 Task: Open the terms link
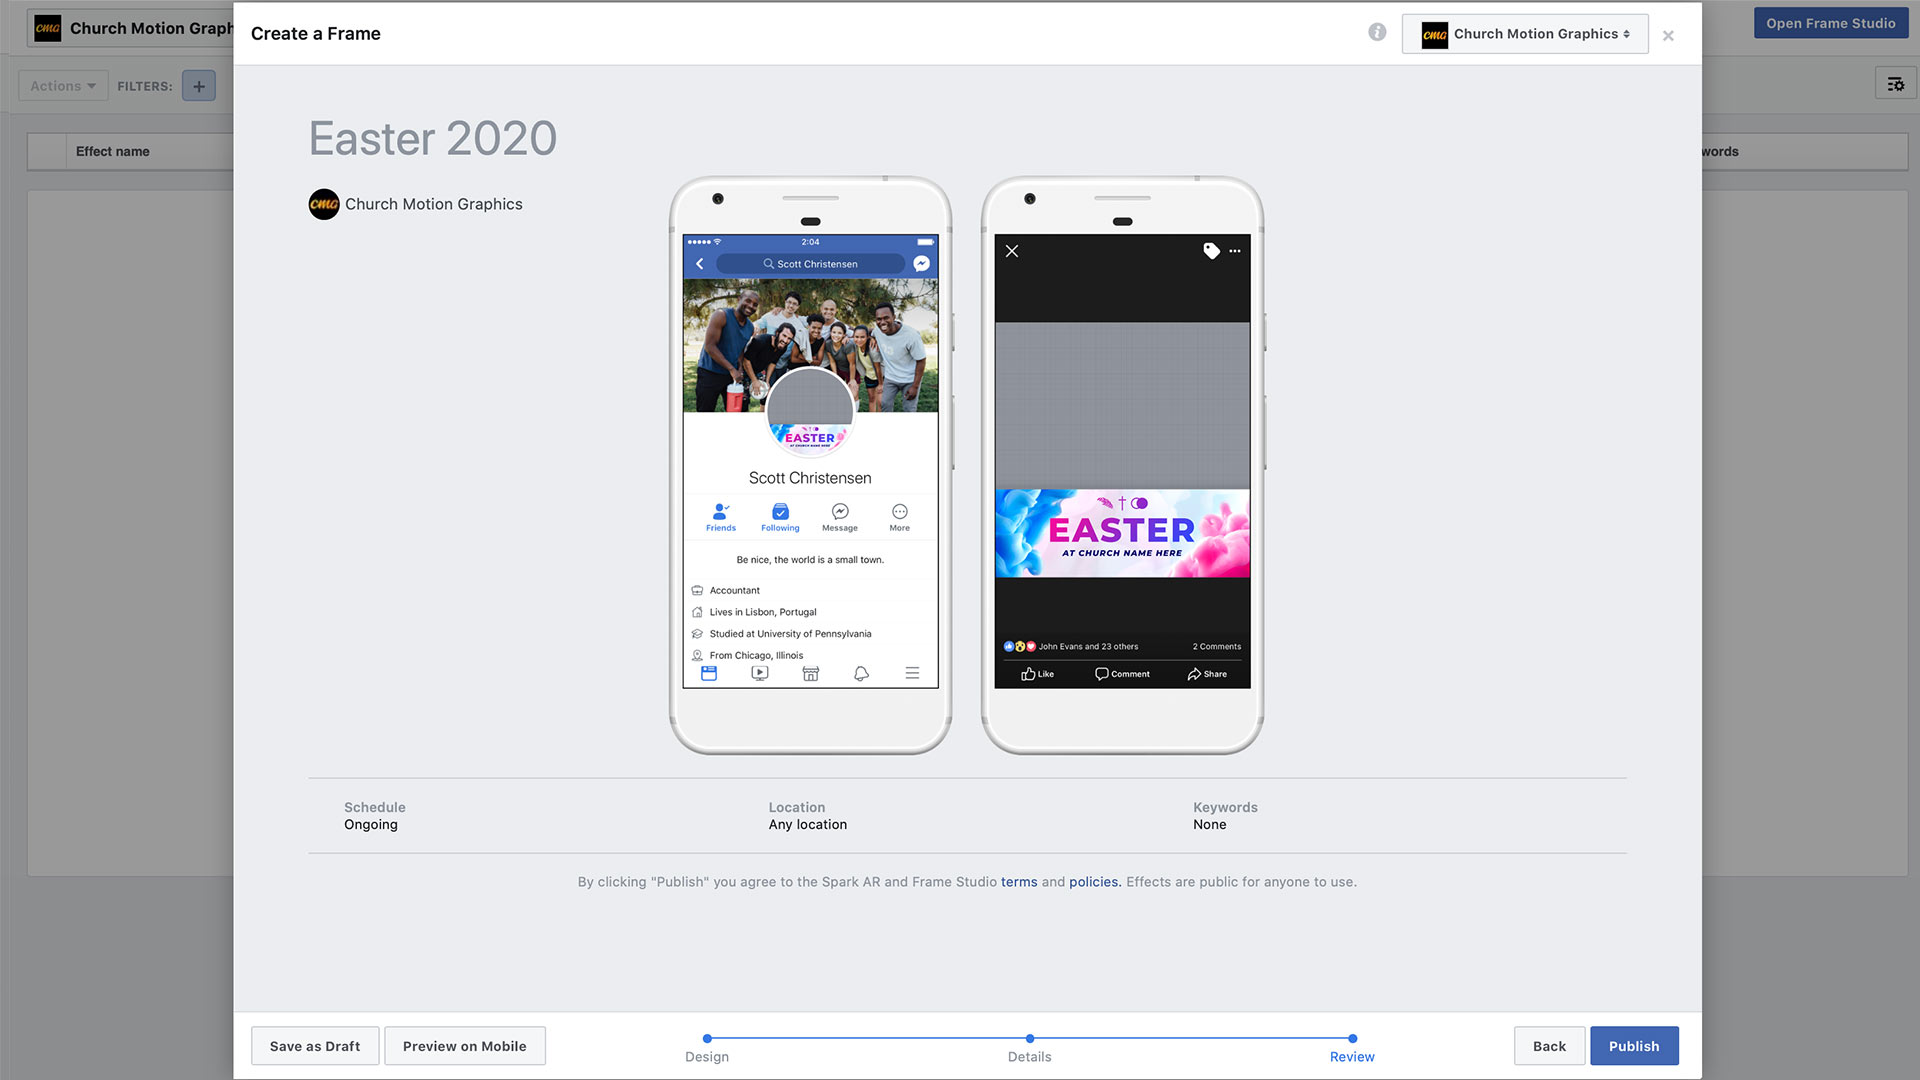coord(1019,882)
